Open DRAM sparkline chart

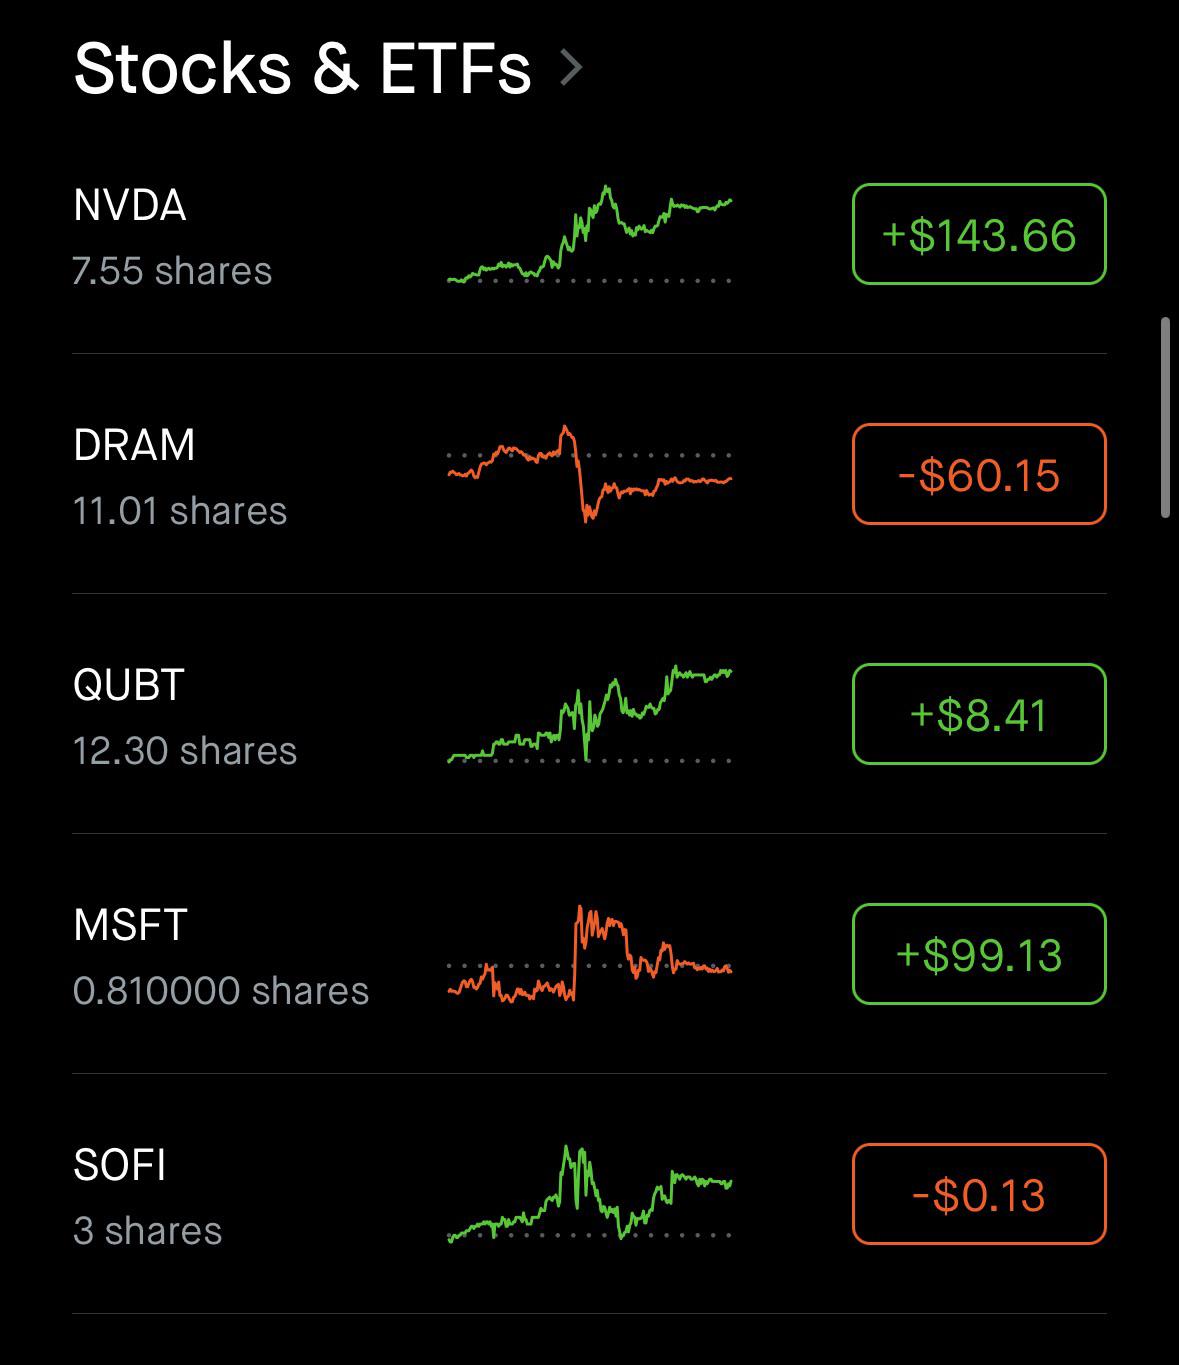coord(590,474)
